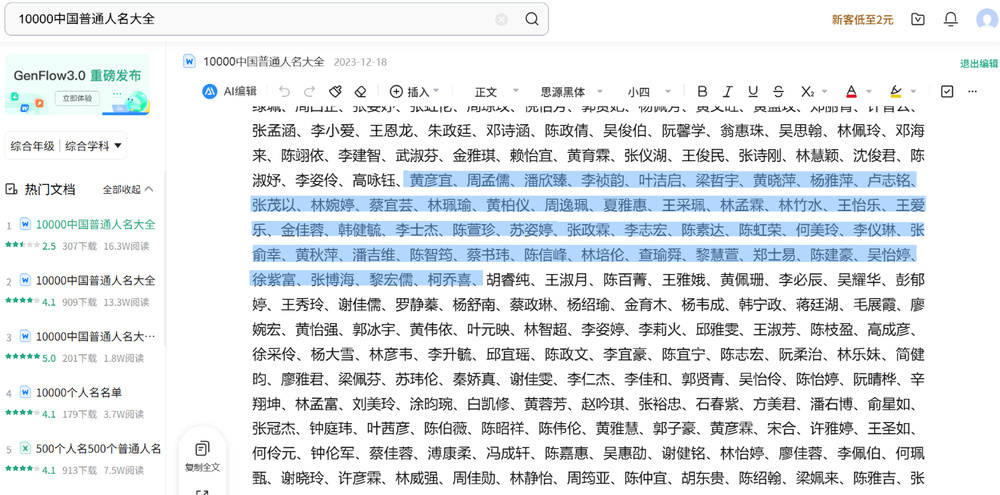Click the checkbox insert toolbar icon
The height and width of the screenshot is (495, 1000).
point(947,91)
